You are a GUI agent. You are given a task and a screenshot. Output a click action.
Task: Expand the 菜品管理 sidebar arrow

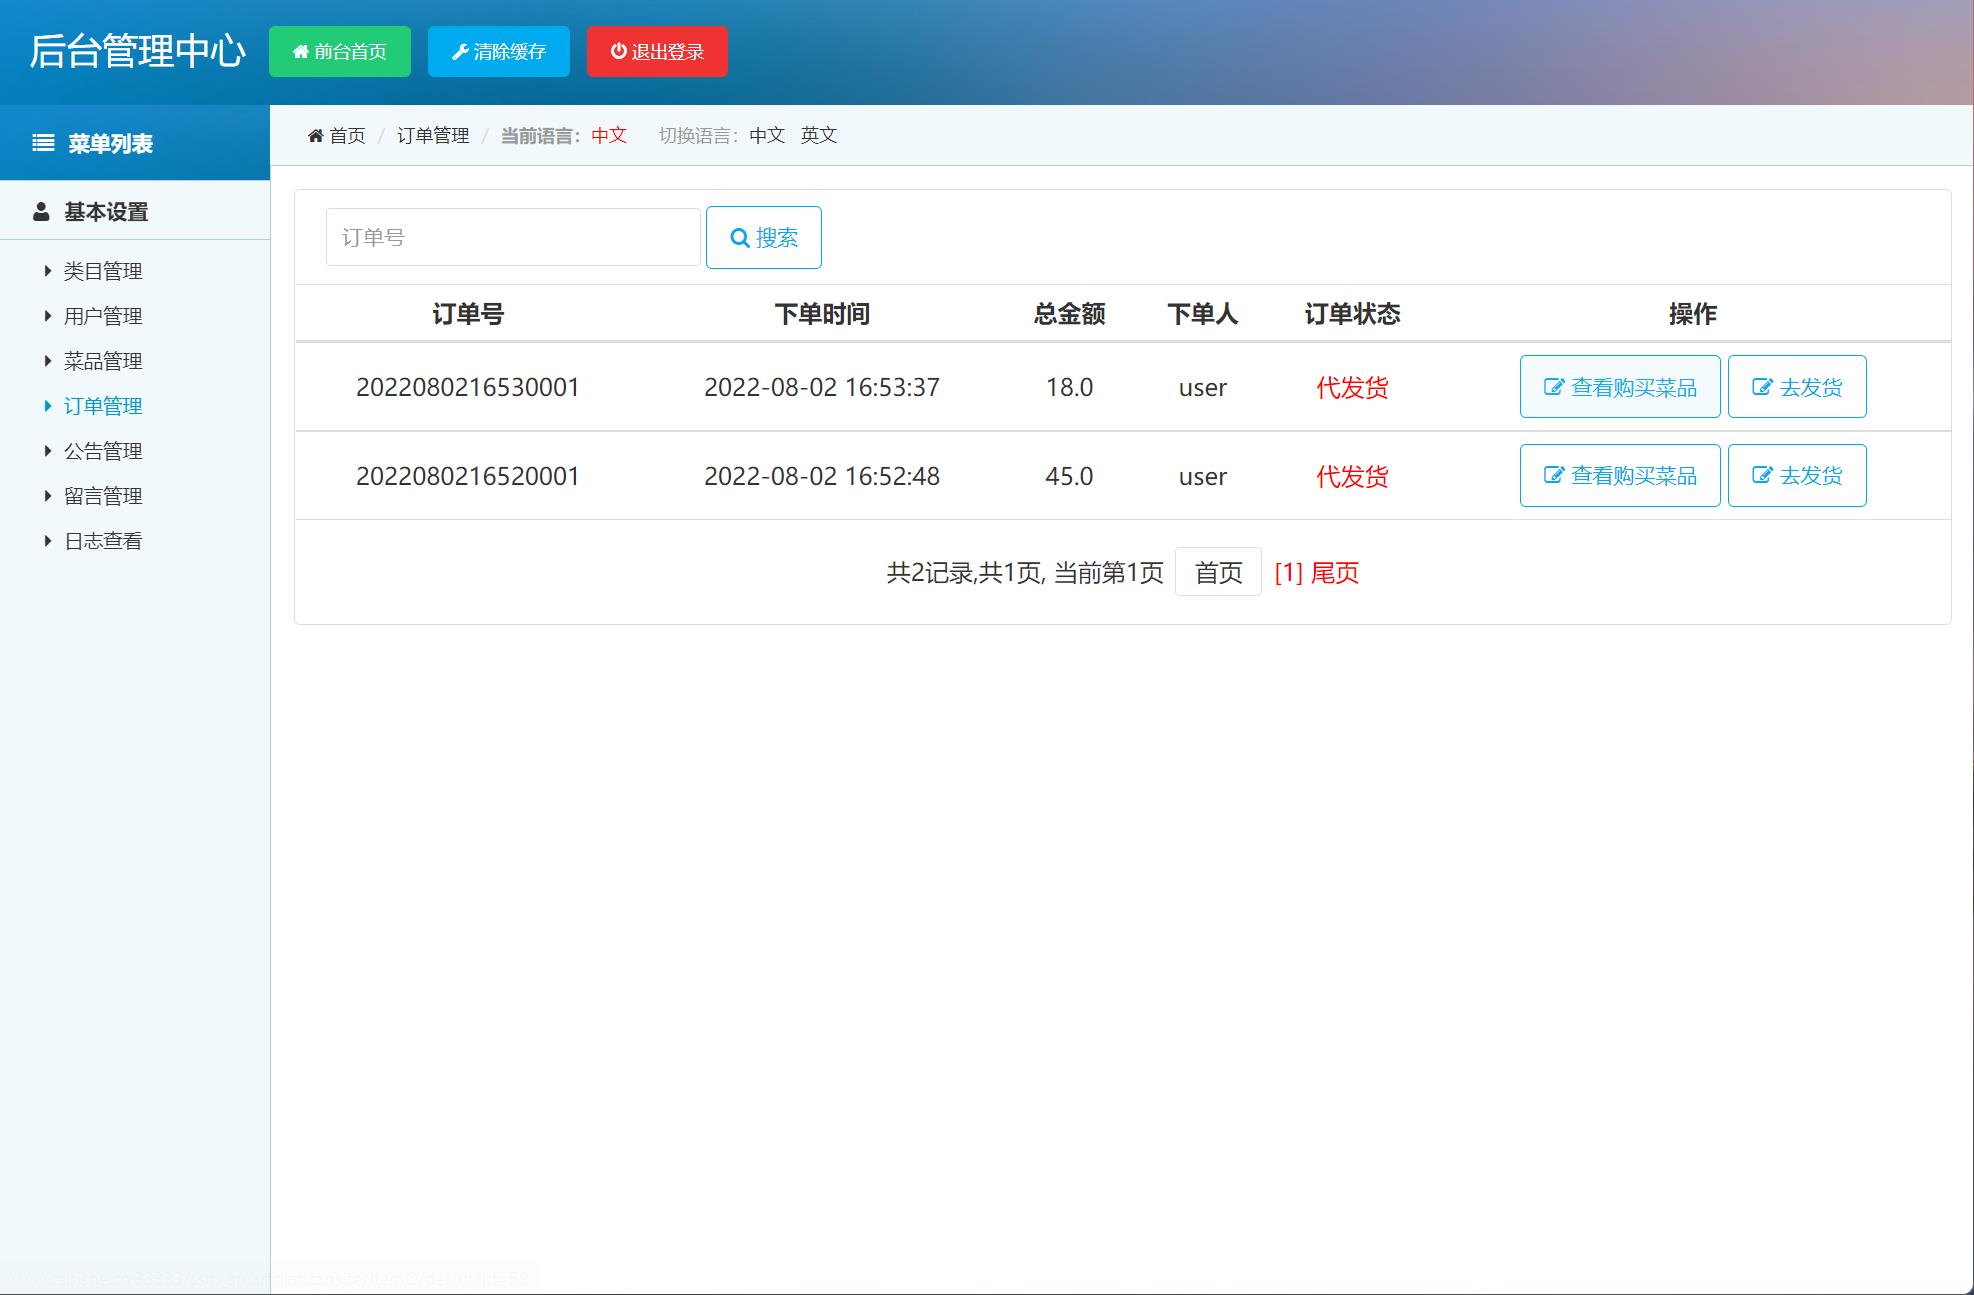pos(47,361)
